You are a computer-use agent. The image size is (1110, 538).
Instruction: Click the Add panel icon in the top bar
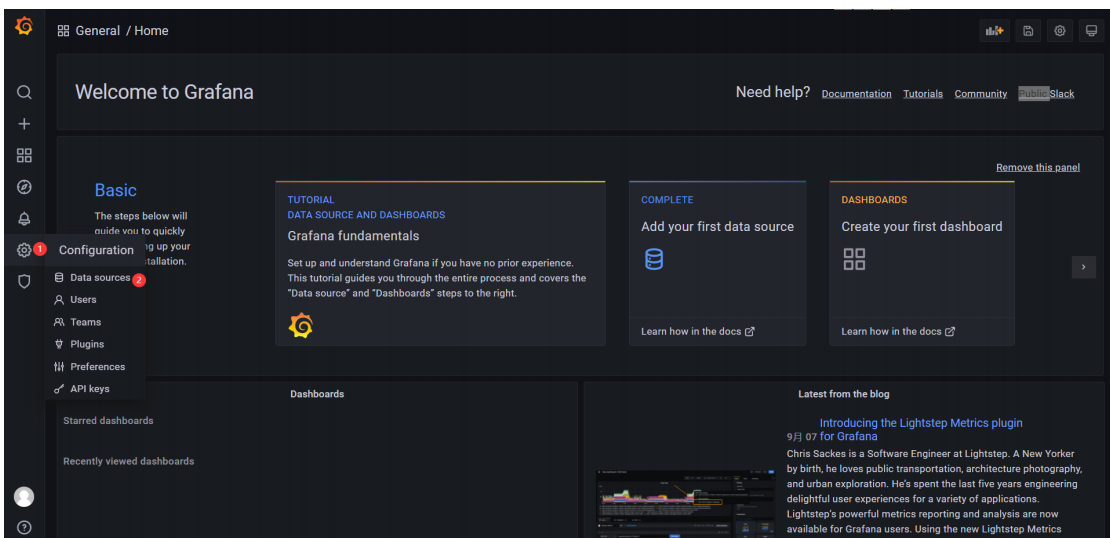coord(995,31)
